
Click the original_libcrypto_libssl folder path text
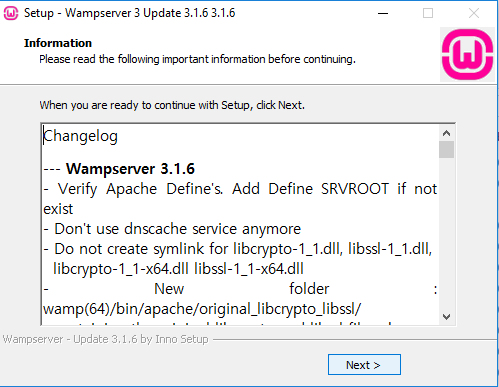(x=202, y=309)
